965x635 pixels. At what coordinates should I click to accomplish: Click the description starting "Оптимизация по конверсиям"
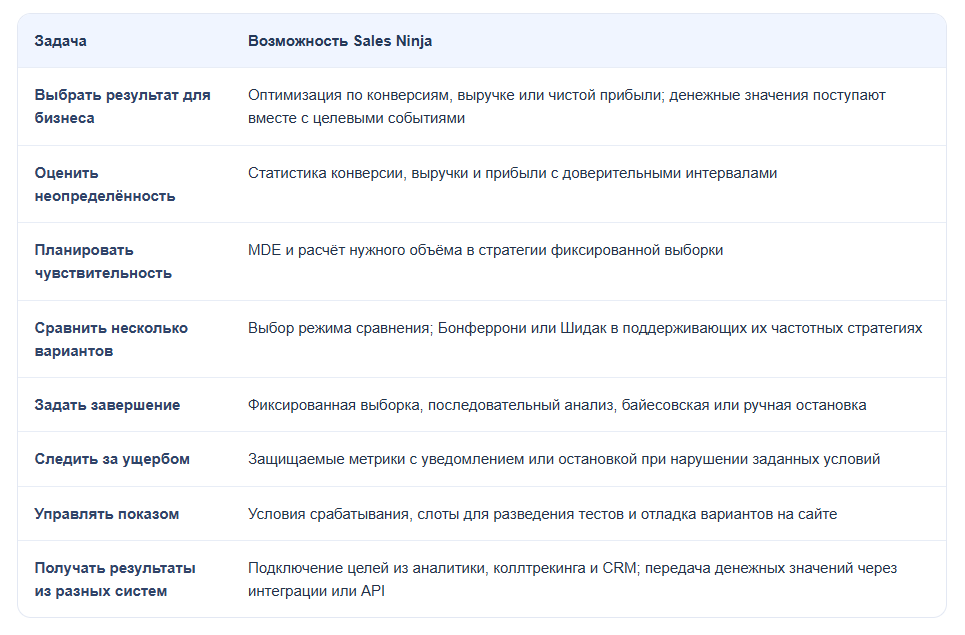567,106
